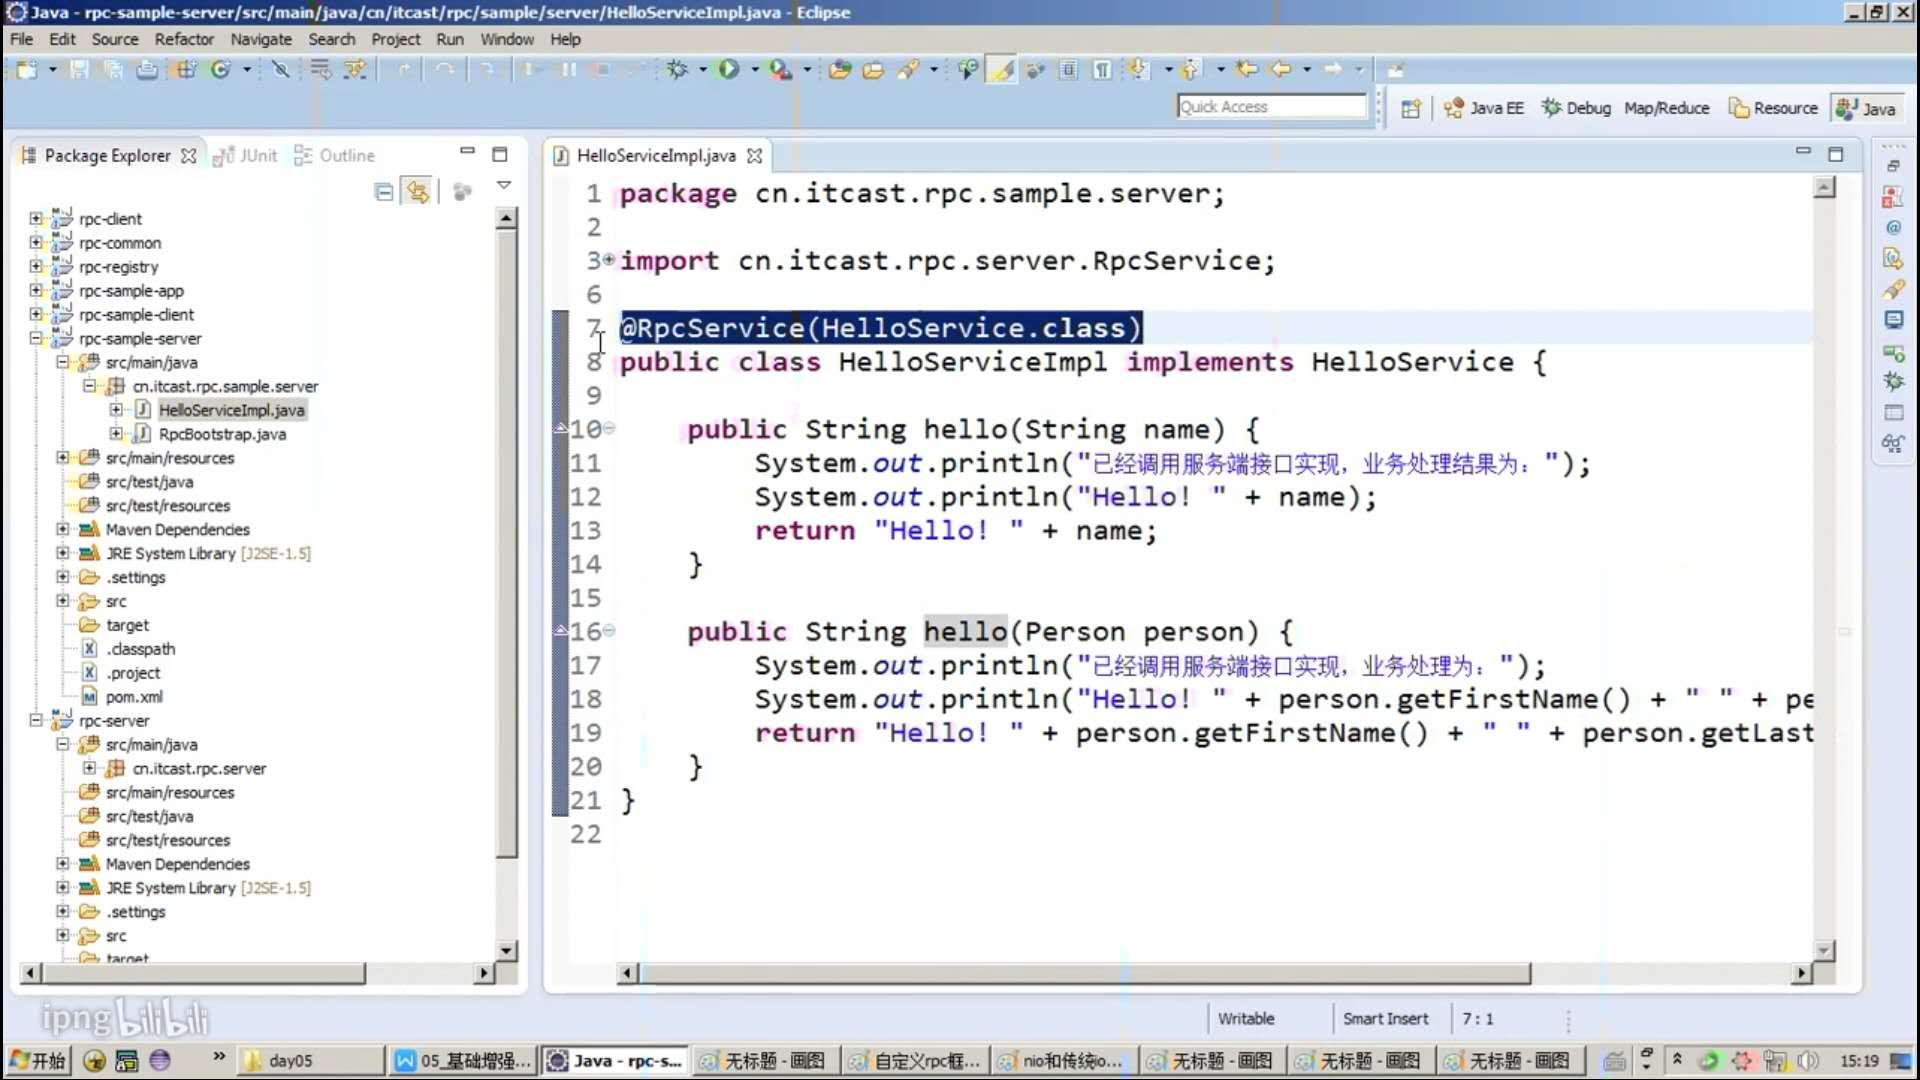This screenshot has height=1080, width=1920.
Task: Expand the rpc-registry project
Action: coord(36,266)
